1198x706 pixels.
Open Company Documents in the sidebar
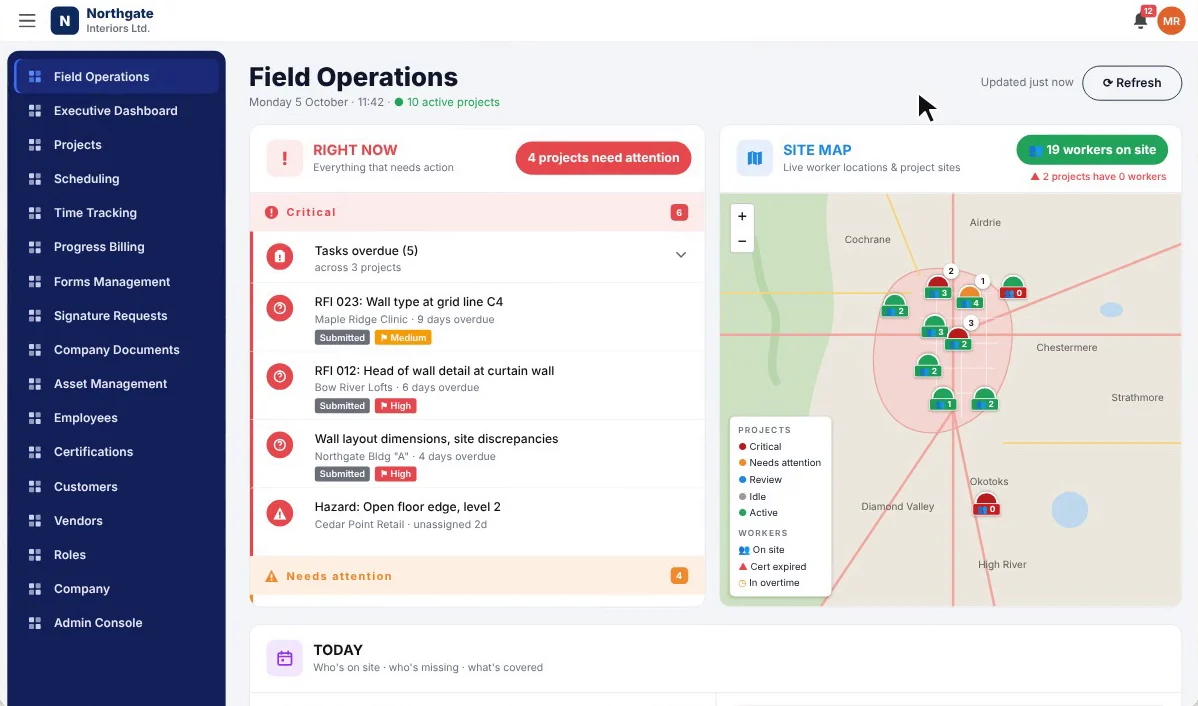[116, 349]
